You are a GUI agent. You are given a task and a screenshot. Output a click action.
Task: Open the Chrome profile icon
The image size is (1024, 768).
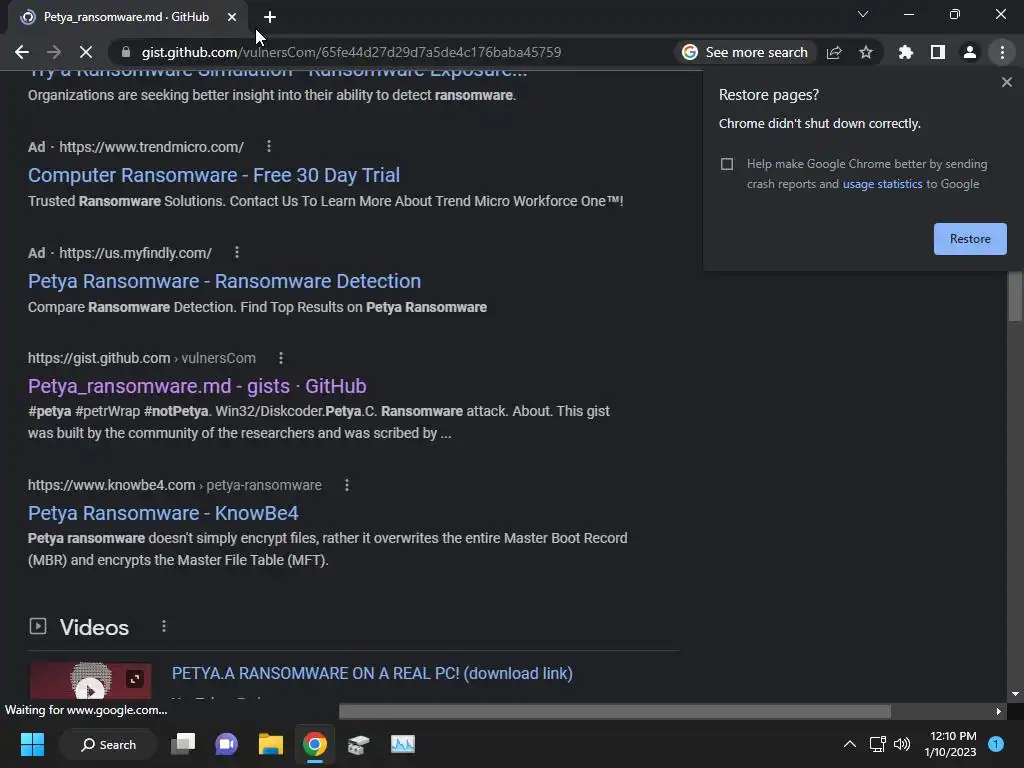coord(970,52)
